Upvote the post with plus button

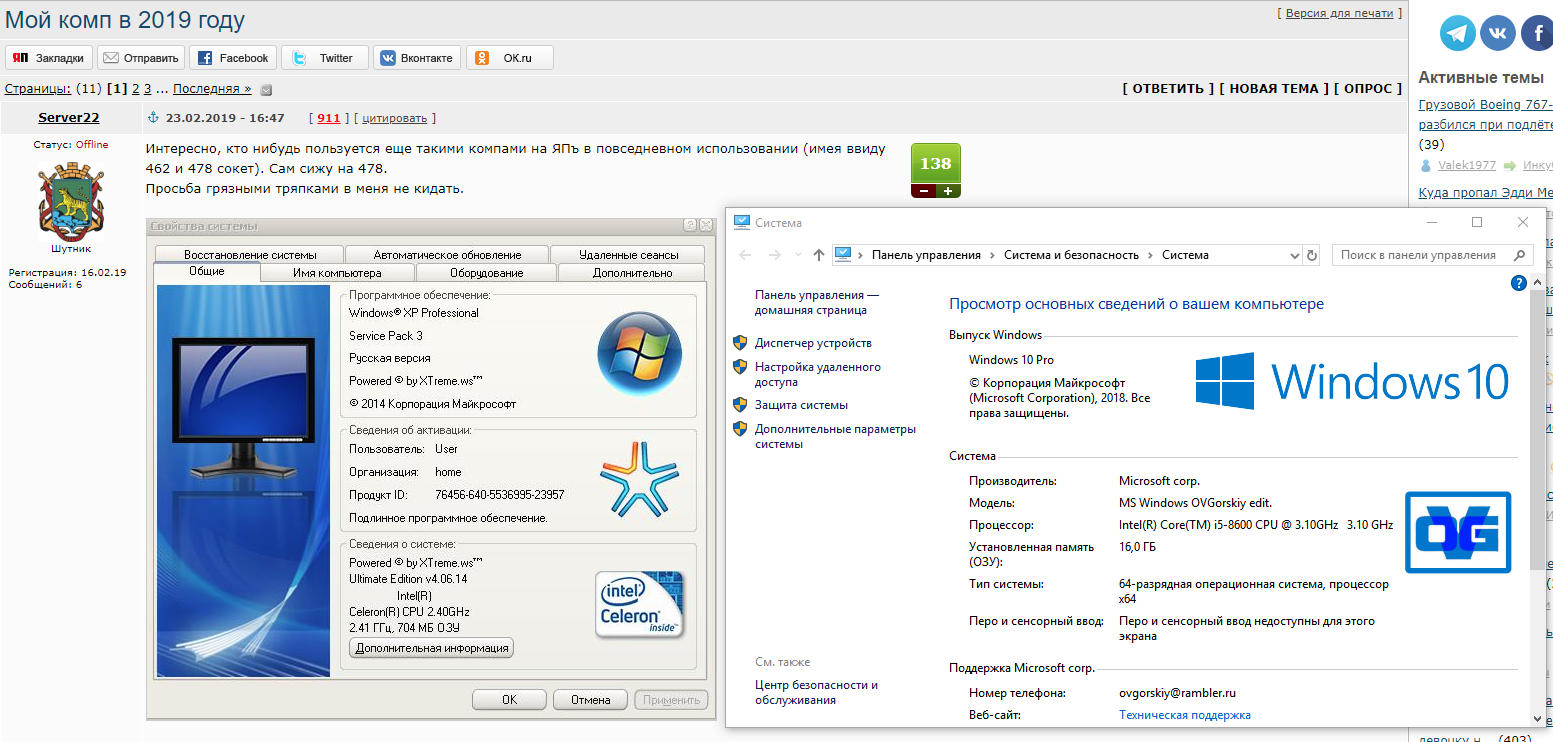click(947, 191)
